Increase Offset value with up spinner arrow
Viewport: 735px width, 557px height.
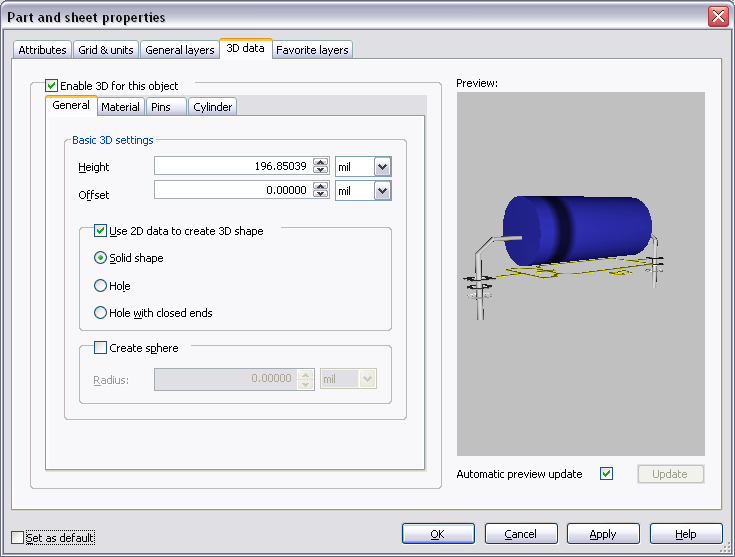[320, 185]
